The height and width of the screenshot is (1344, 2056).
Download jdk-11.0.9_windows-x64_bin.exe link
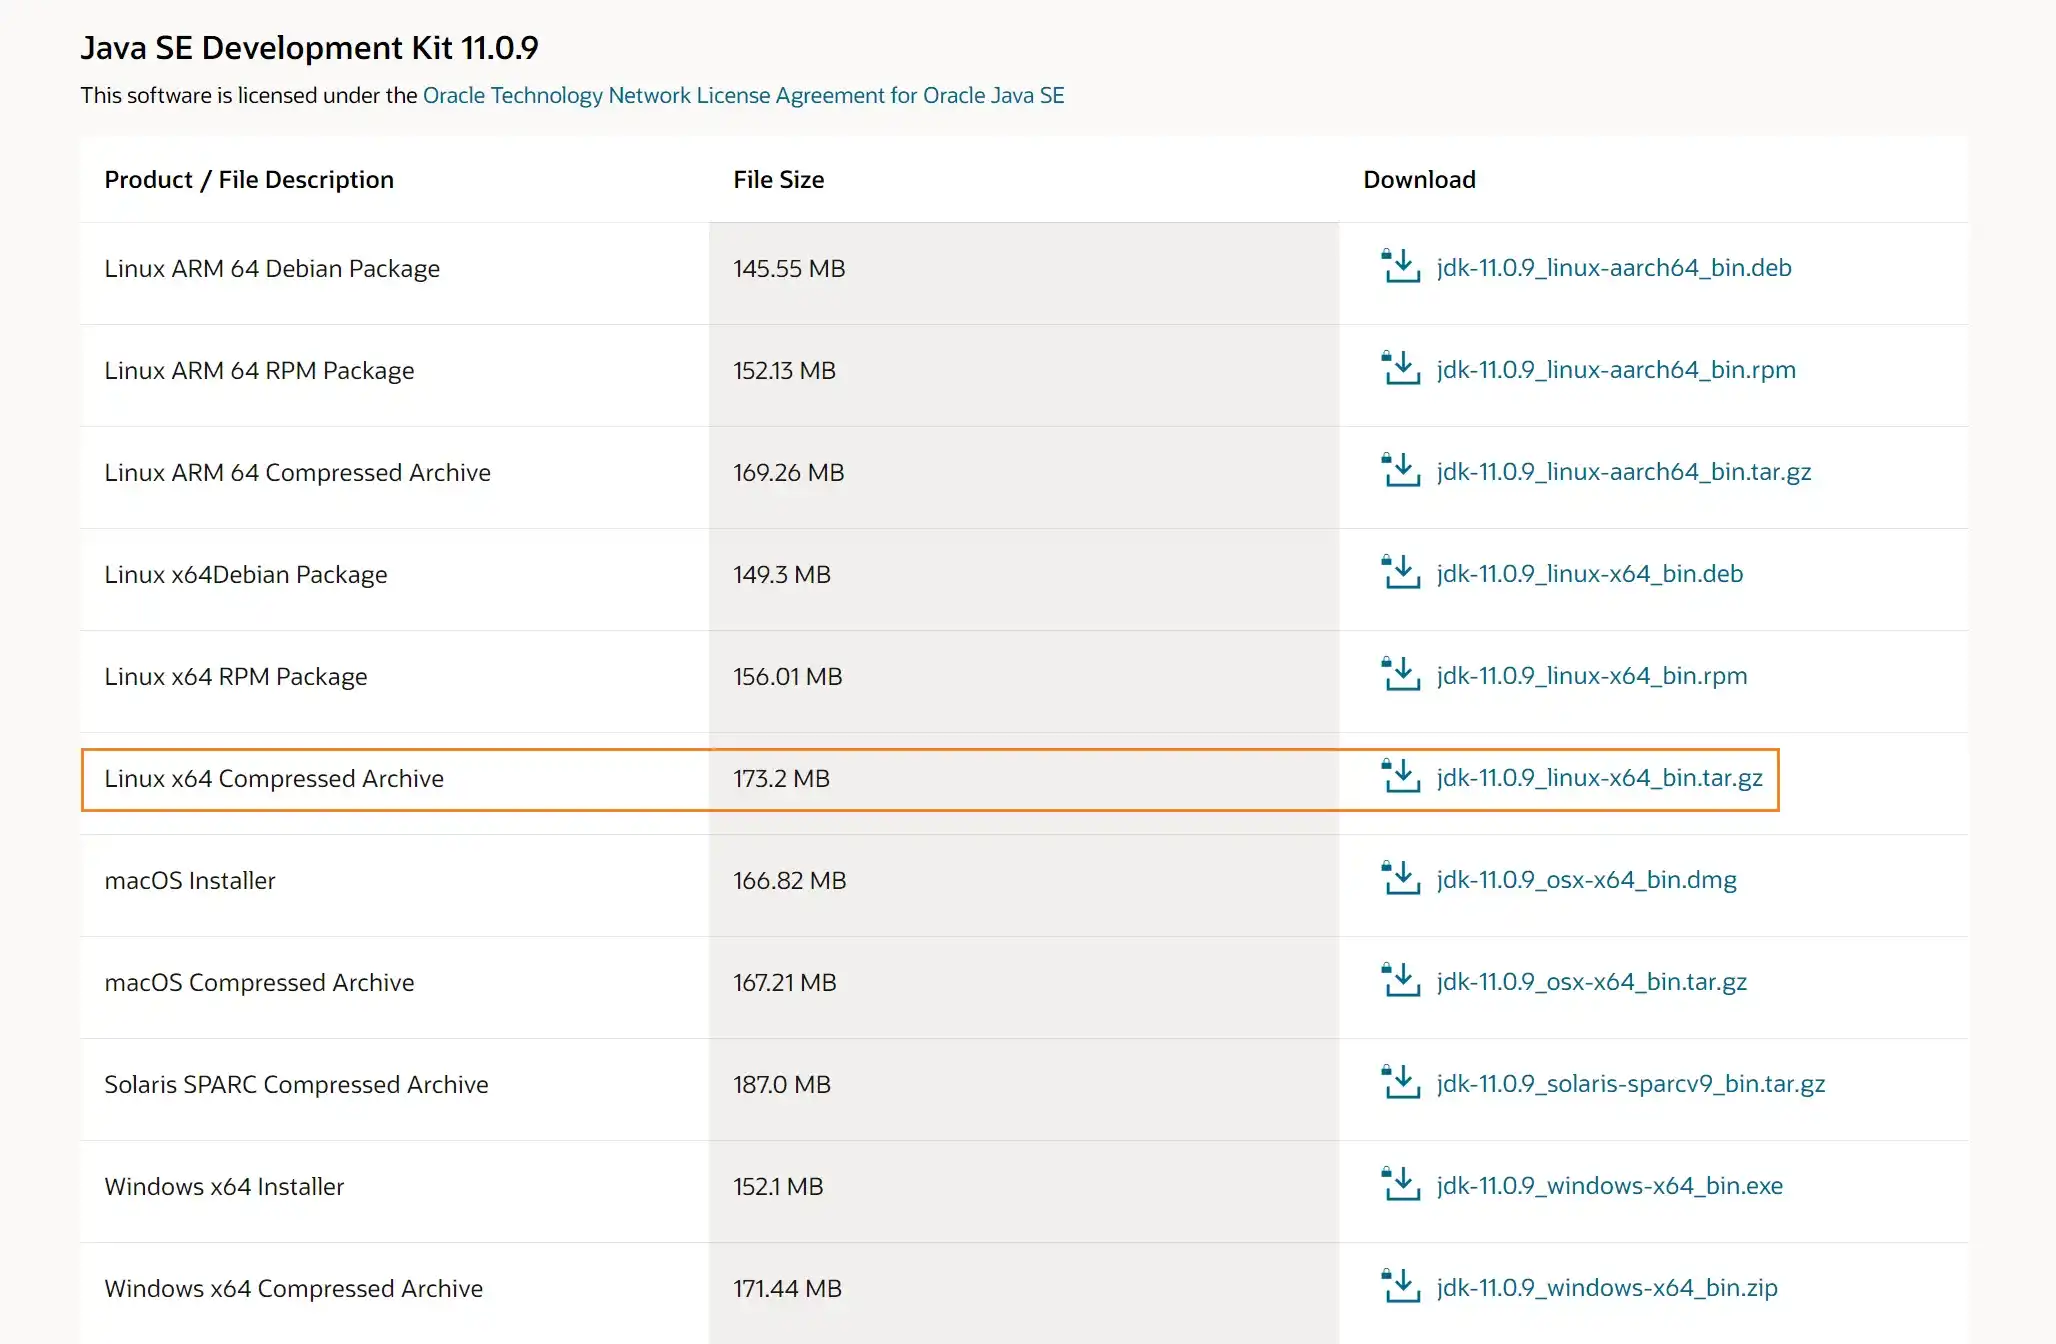[x=1609, y=1186]
